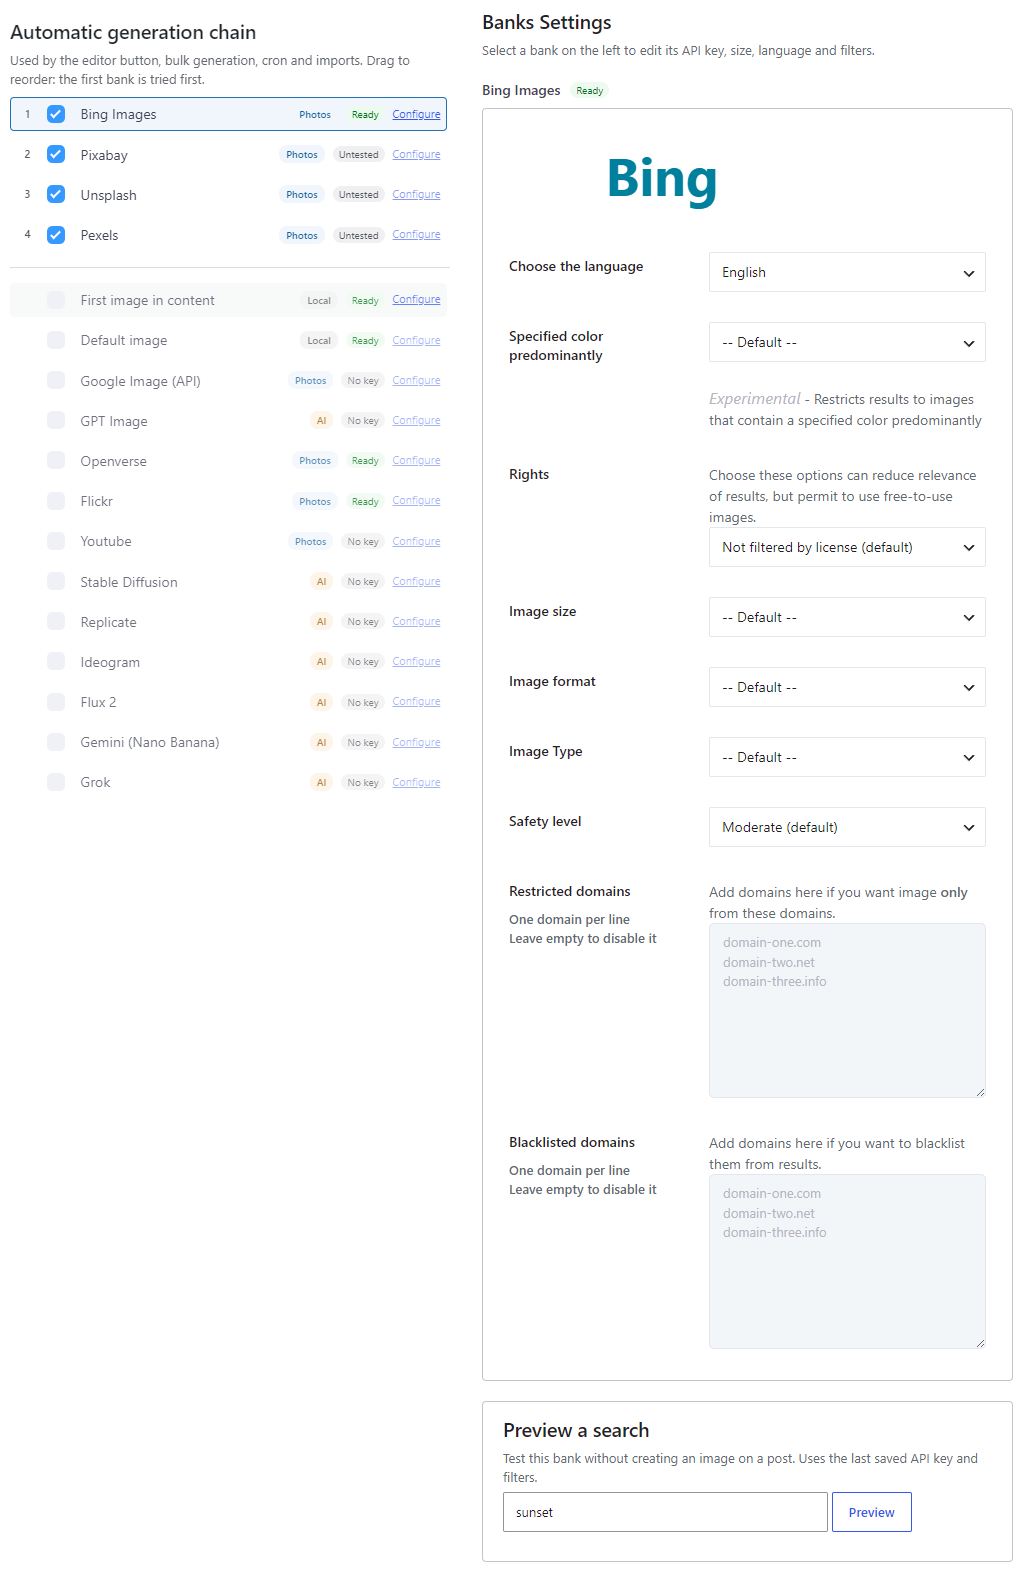Screen dimensions: 1023x1571
Task: Open the Safety level dropdown
Action: click(847, 827)
